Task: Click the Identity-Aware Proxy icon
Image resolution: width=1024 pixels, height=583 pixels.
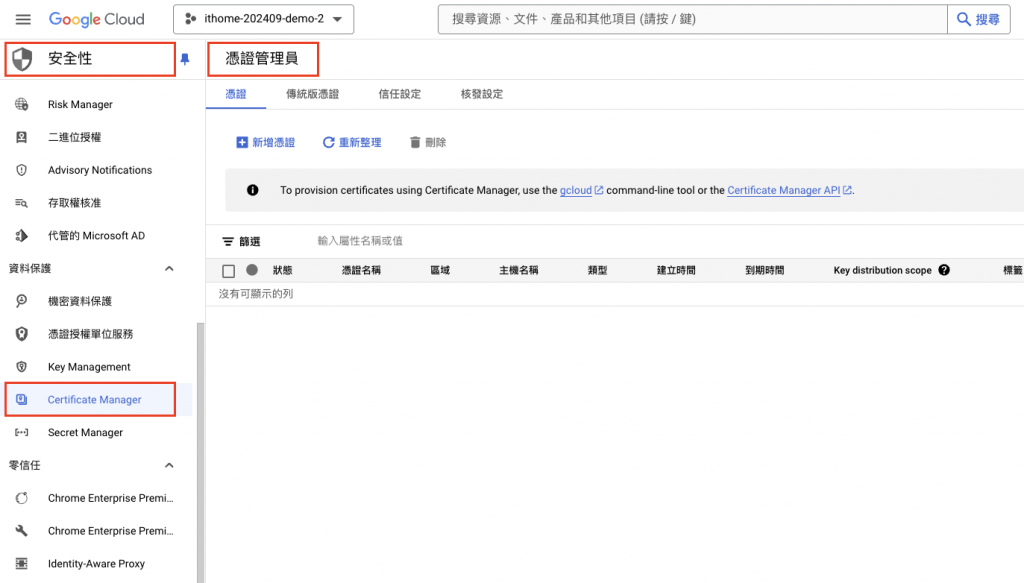Action: click(22, 563)
